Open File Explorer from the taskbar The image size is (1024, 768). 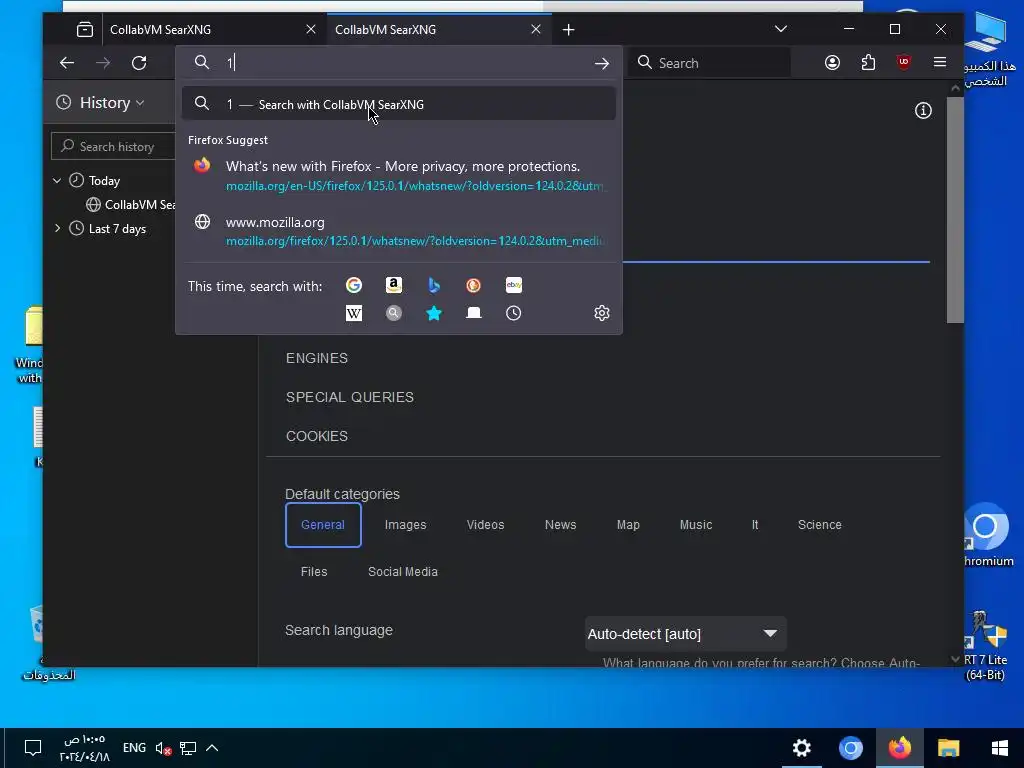[x=948, y=748]
